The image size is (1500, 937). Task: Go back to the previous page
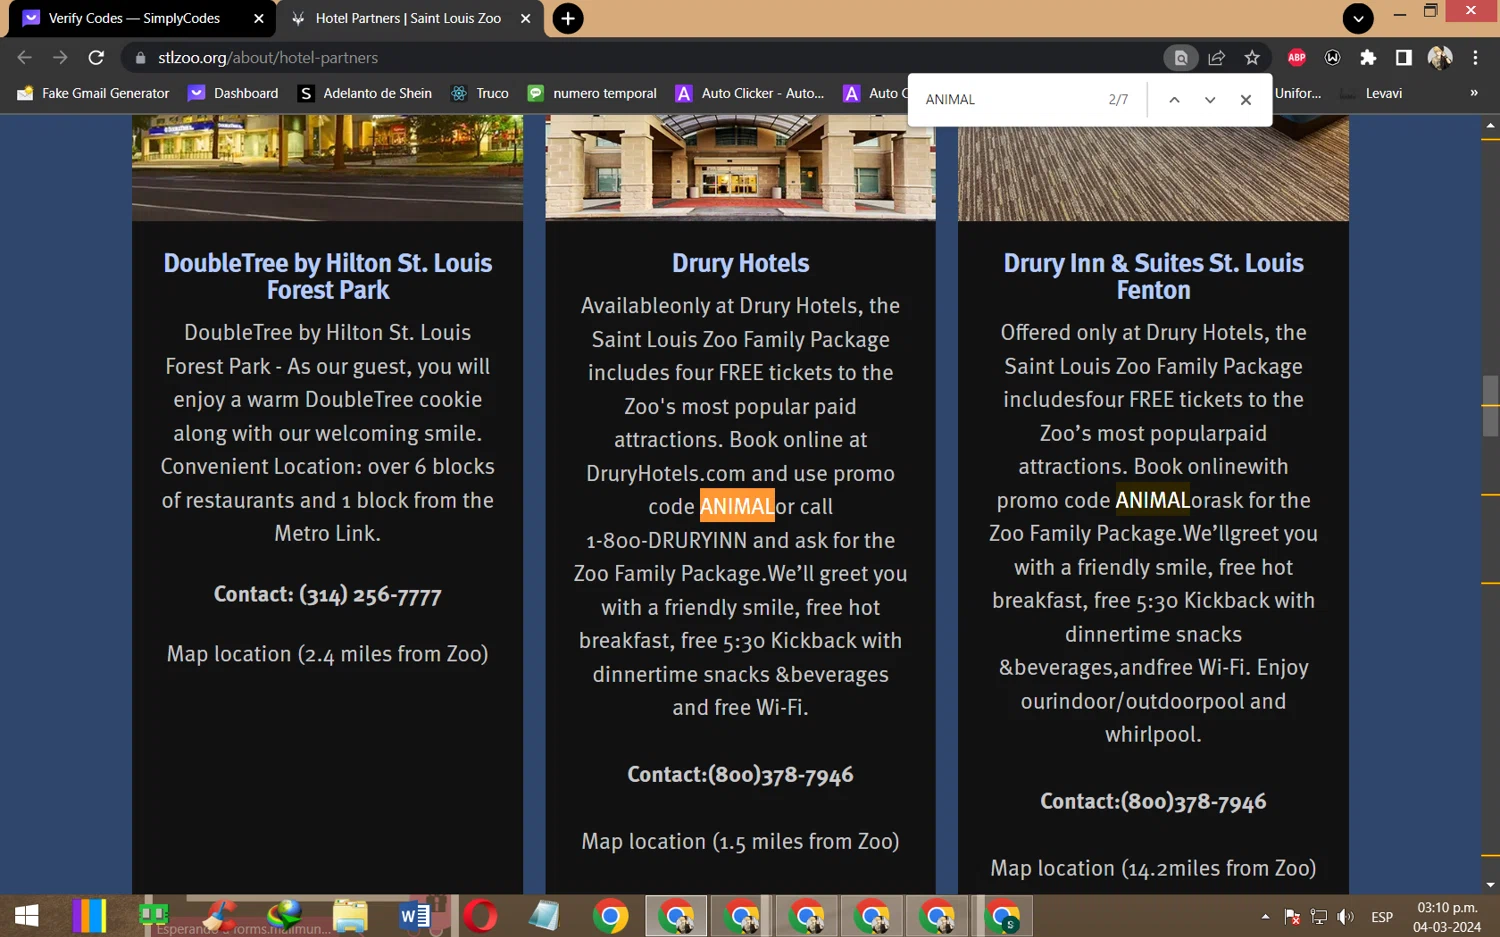[25, 58]
